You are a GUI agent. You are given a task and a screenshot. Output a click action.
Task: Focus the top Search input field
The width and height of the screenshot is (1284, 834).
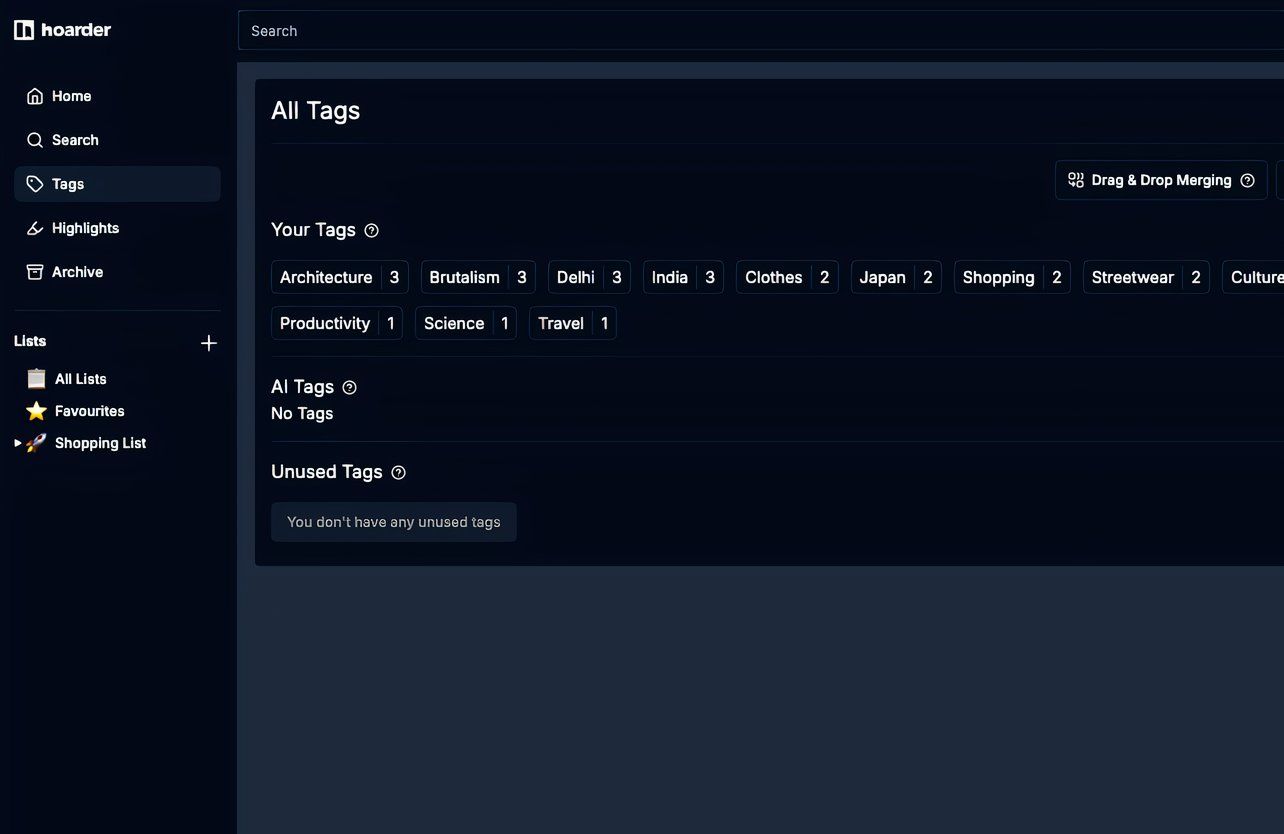click(x=761, y=31)
